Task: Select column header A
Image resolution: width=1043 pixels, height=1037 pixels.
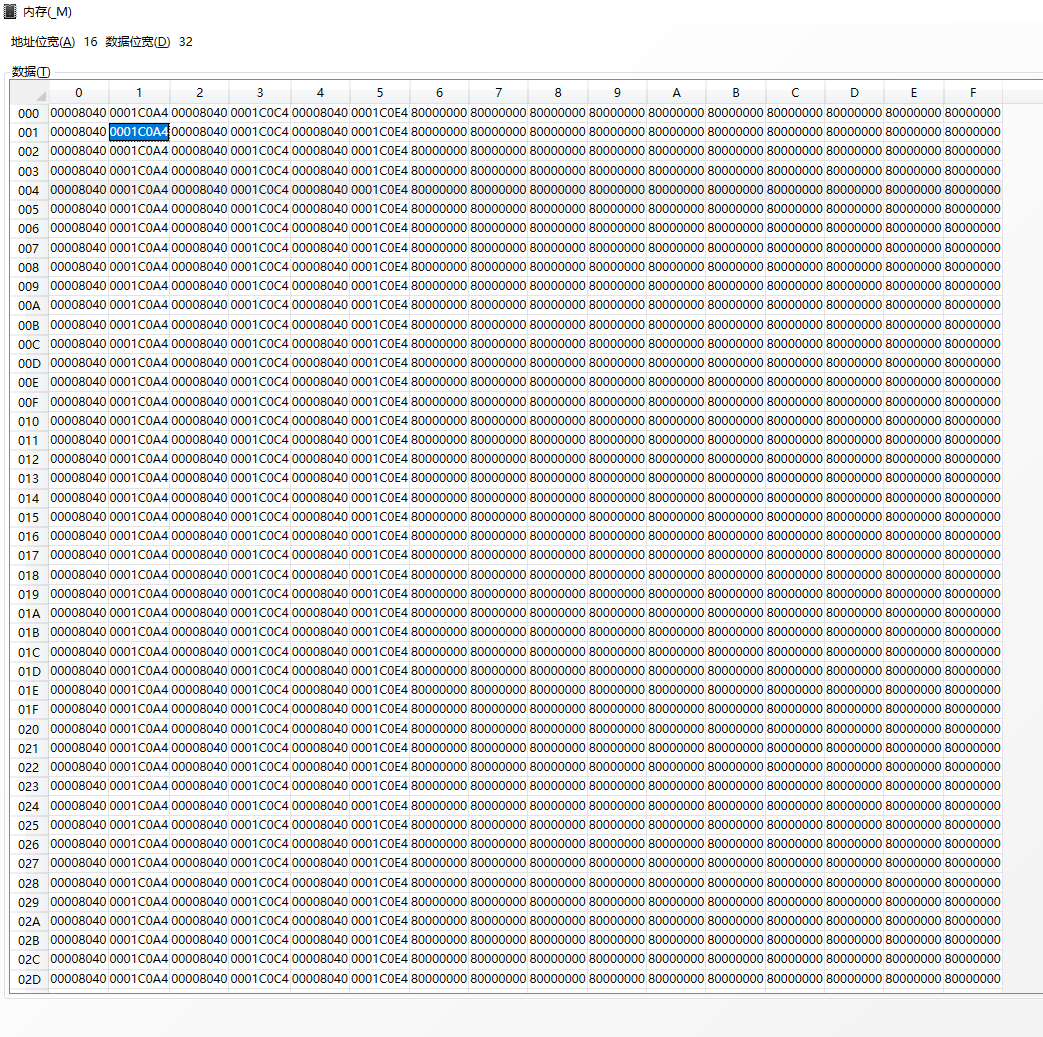Action: click(x=676, y=92)
